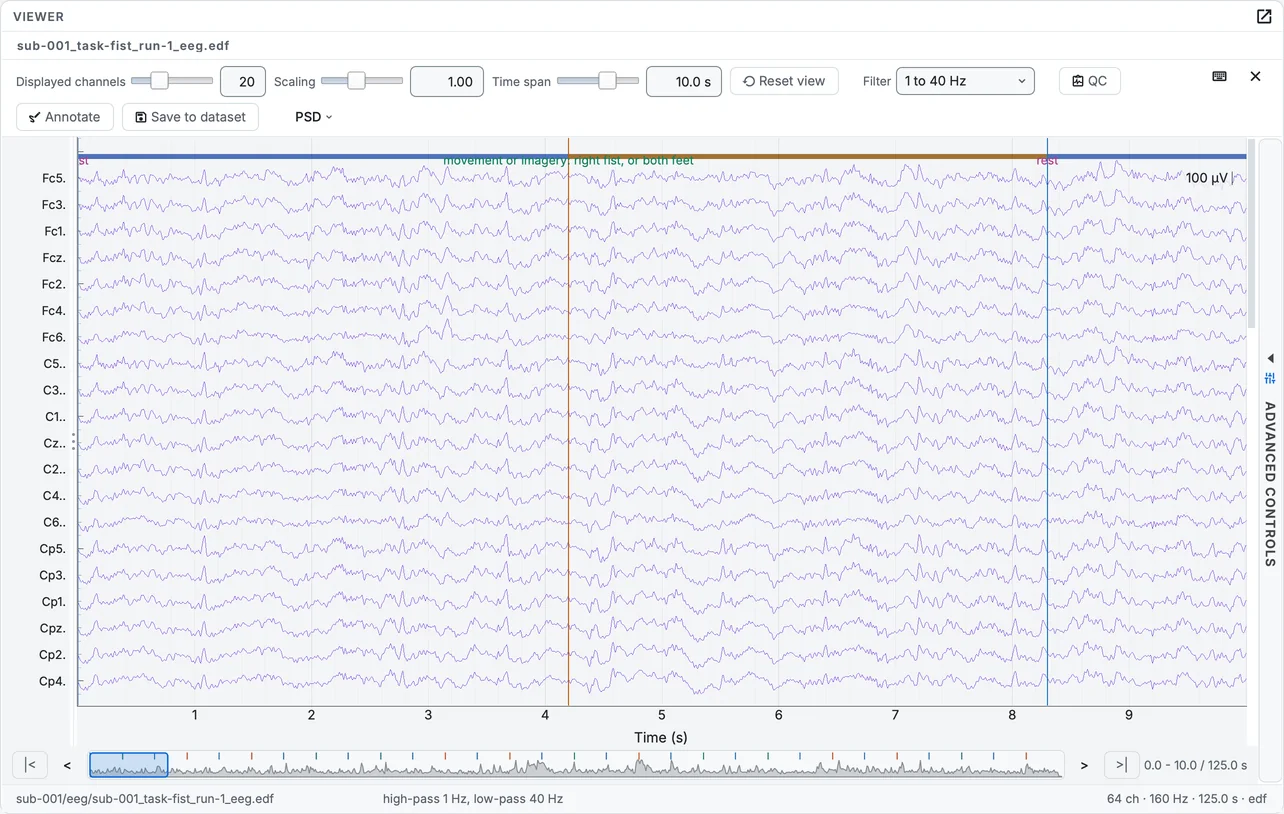Click the 64 ch · 160 Hz status info
The width and height of the screenshot is (1284, 814).
[x=1187, y=799]
